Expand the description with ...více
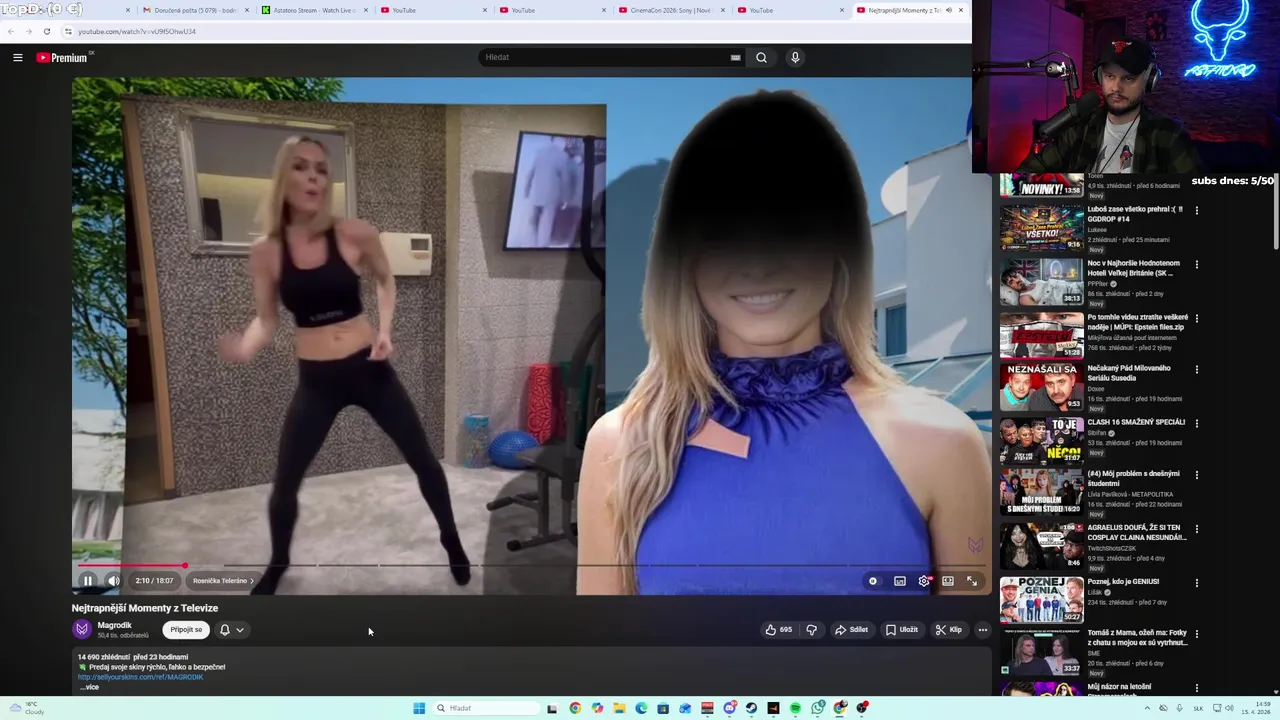This screenshot has height=720, width=1280. (x=90, y=687)
